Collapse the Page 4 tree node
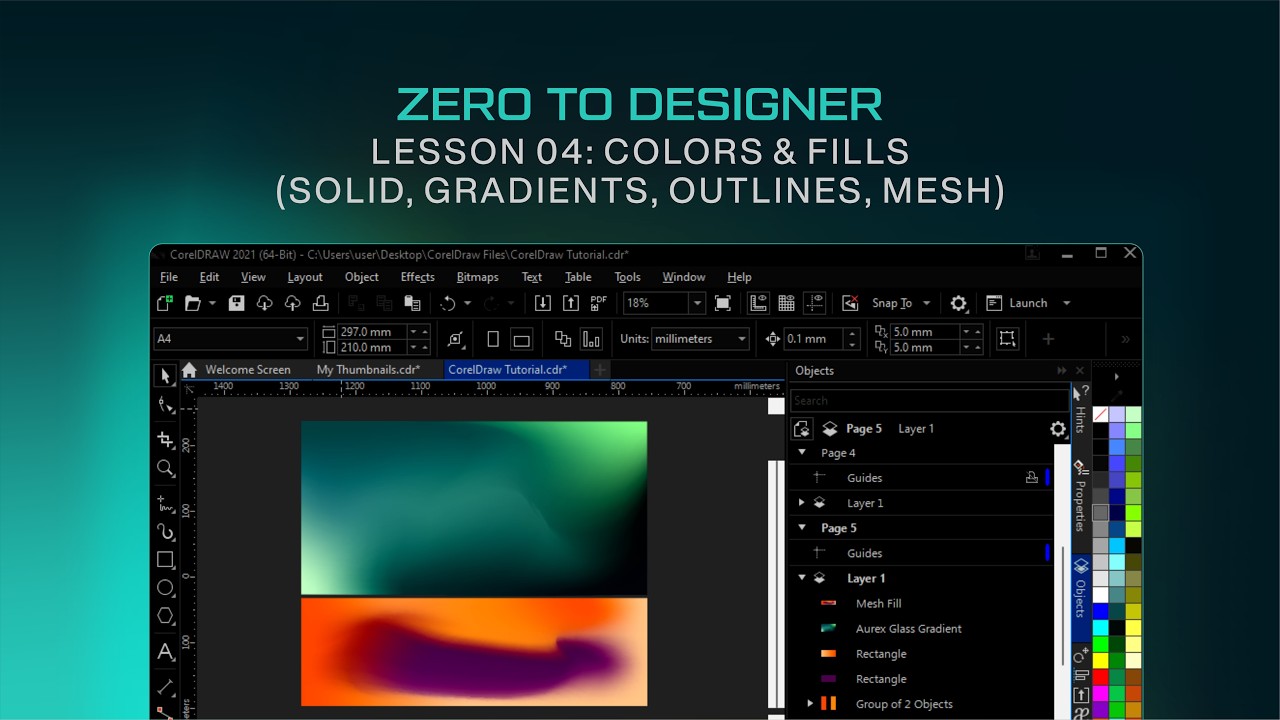 tap(802, 453)
